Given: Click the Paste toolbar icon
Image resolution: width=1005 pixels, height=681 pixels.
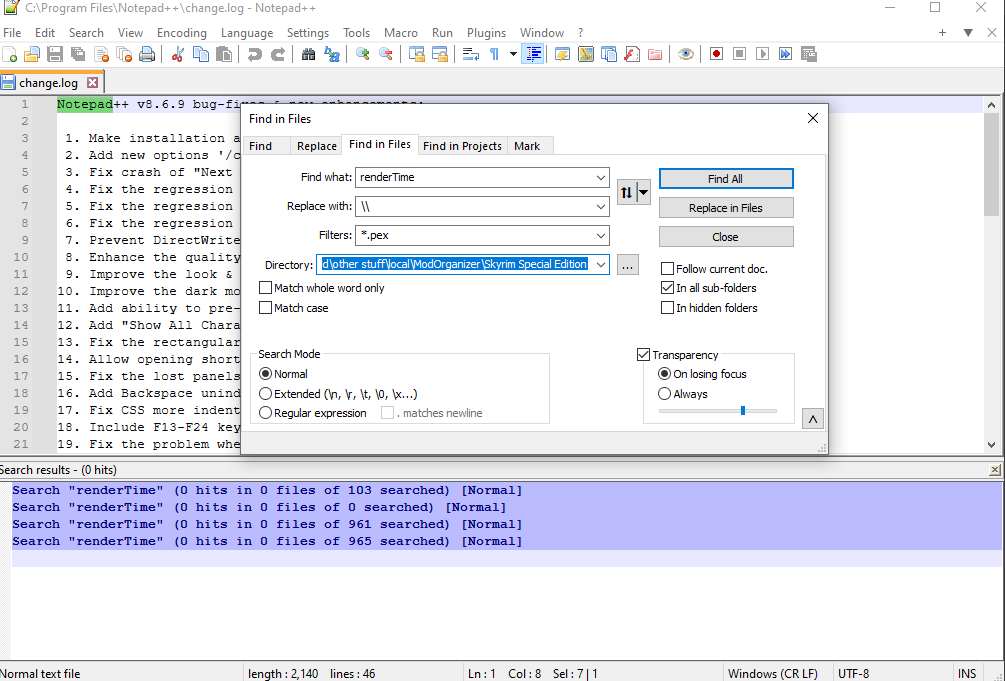Looking at the screenshot, I should [224, 55].
